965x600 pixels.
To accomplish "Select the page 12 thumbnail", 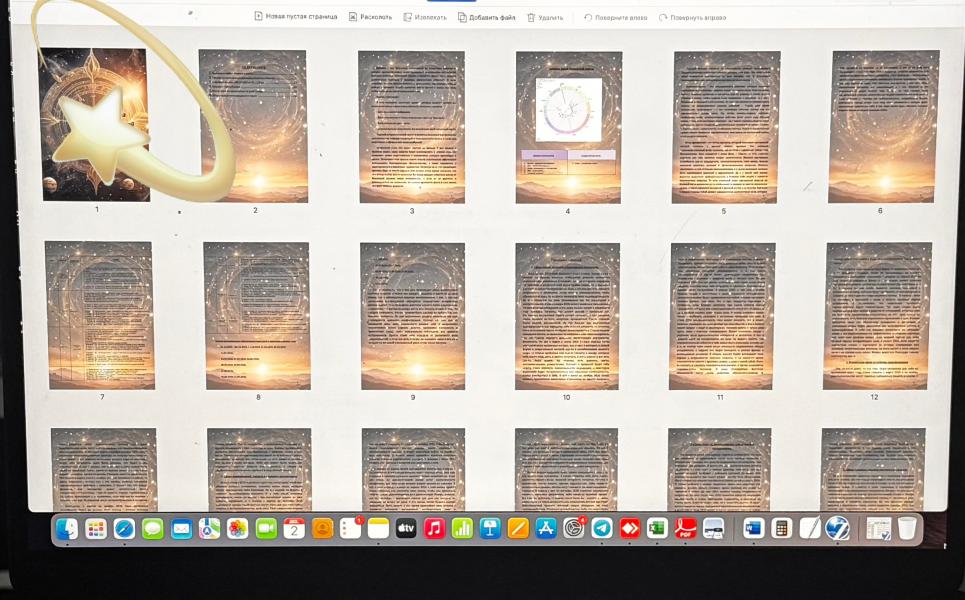I will point(878,315).
